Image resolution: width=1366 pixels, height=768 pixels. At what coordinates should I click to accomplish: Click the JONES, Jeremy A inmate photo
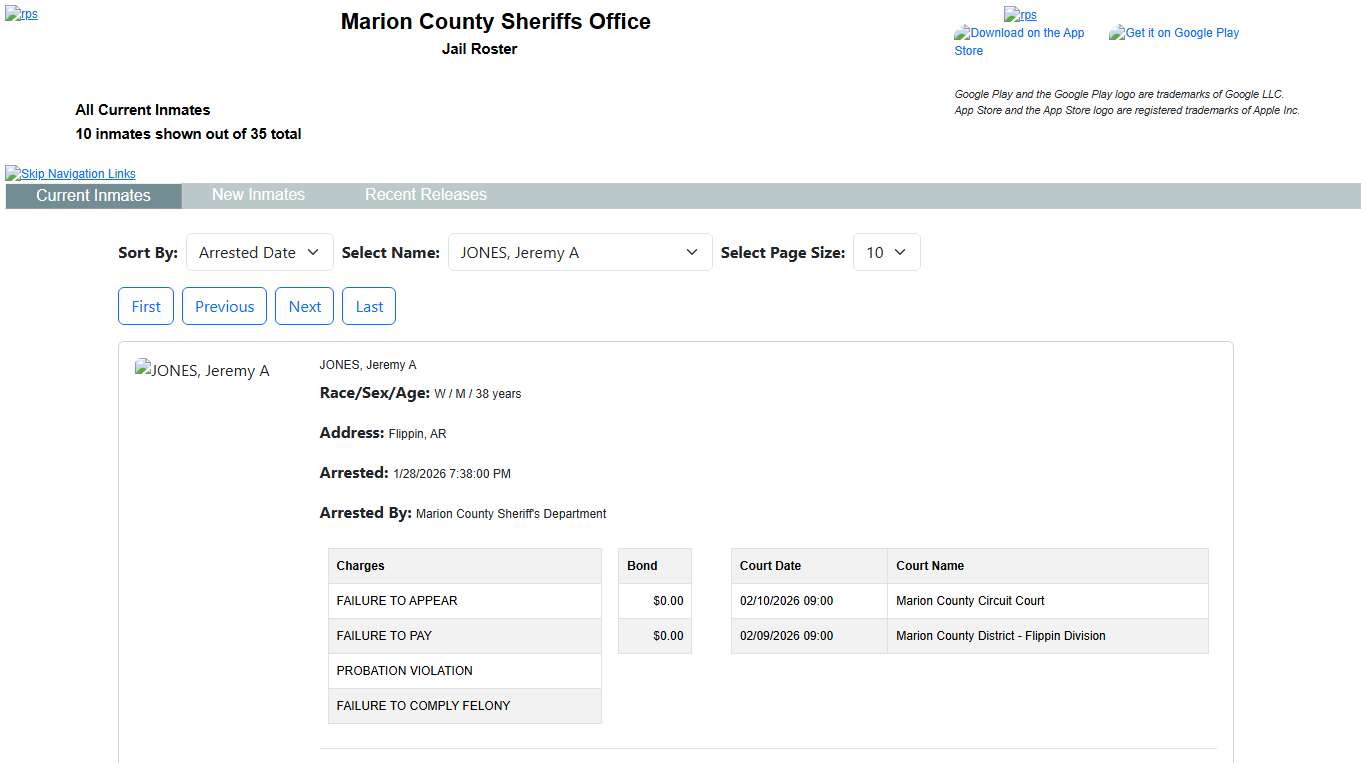(203, 371)
